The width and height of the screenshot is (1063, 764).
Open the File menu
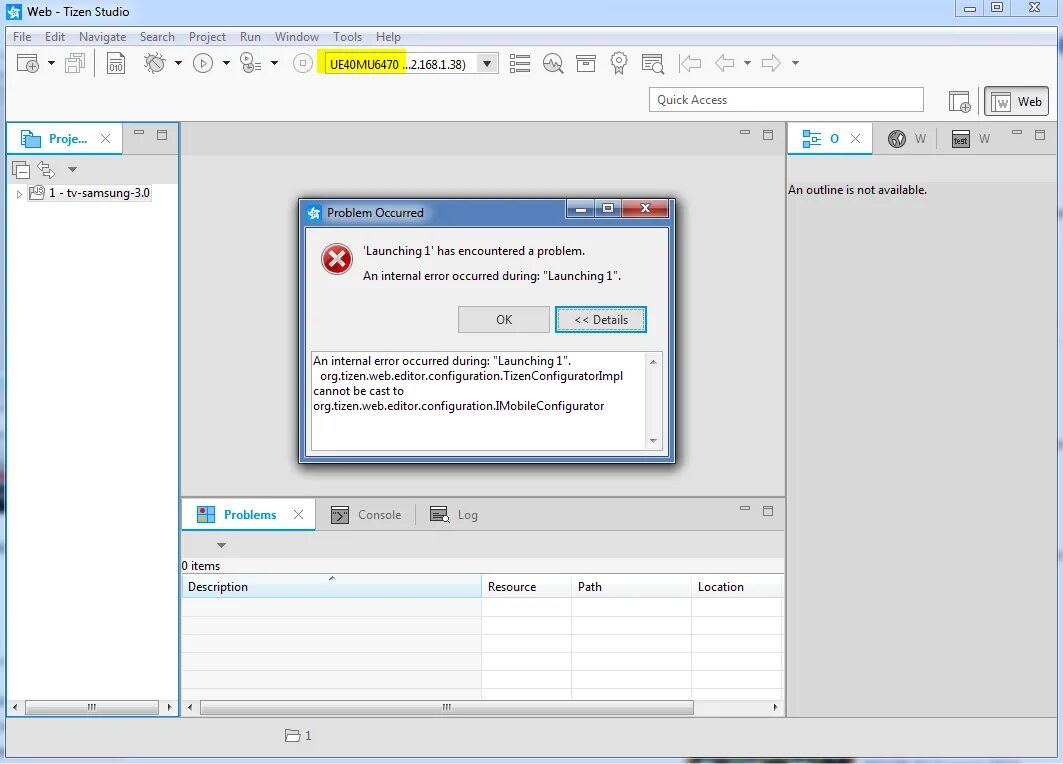point(22,37)
